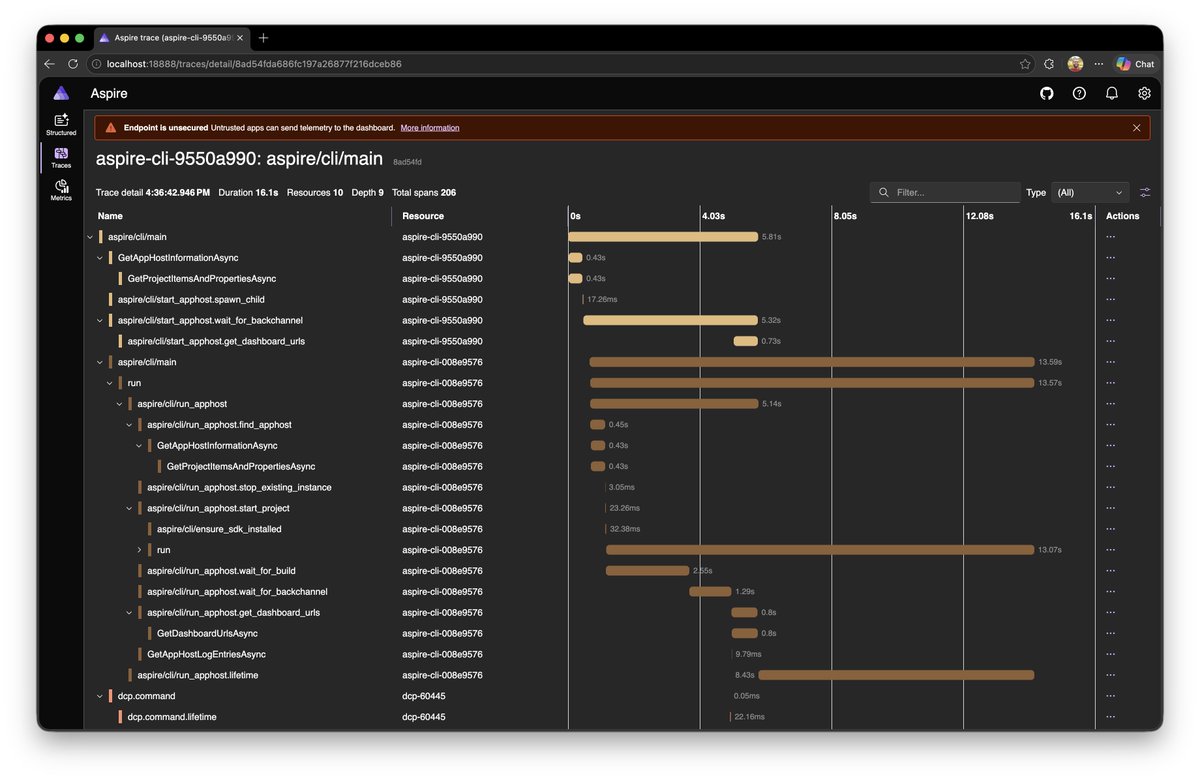Viewport: 1200px width, 780px height.
Task: Collapse the top aspire/cli/main span
Action: click(90, 237)
